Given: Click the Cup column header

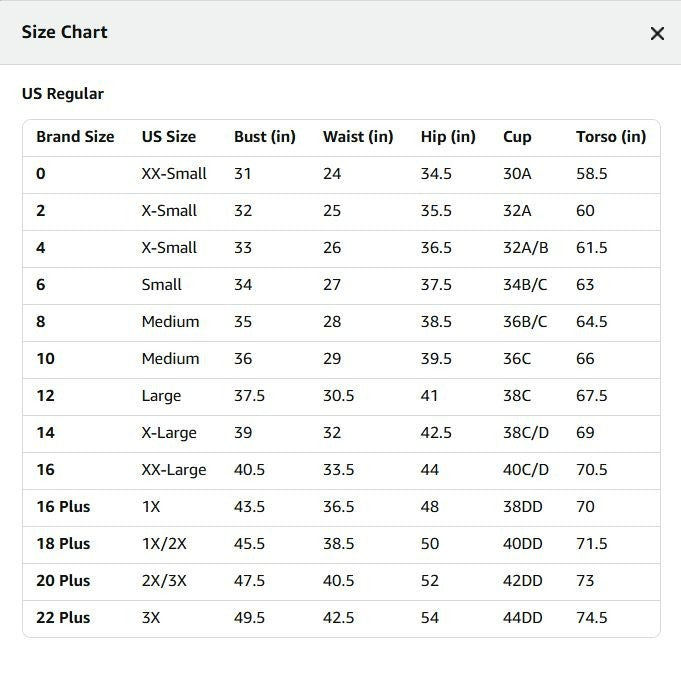Looking at the screenshot, I should click(x=517, y=137).
